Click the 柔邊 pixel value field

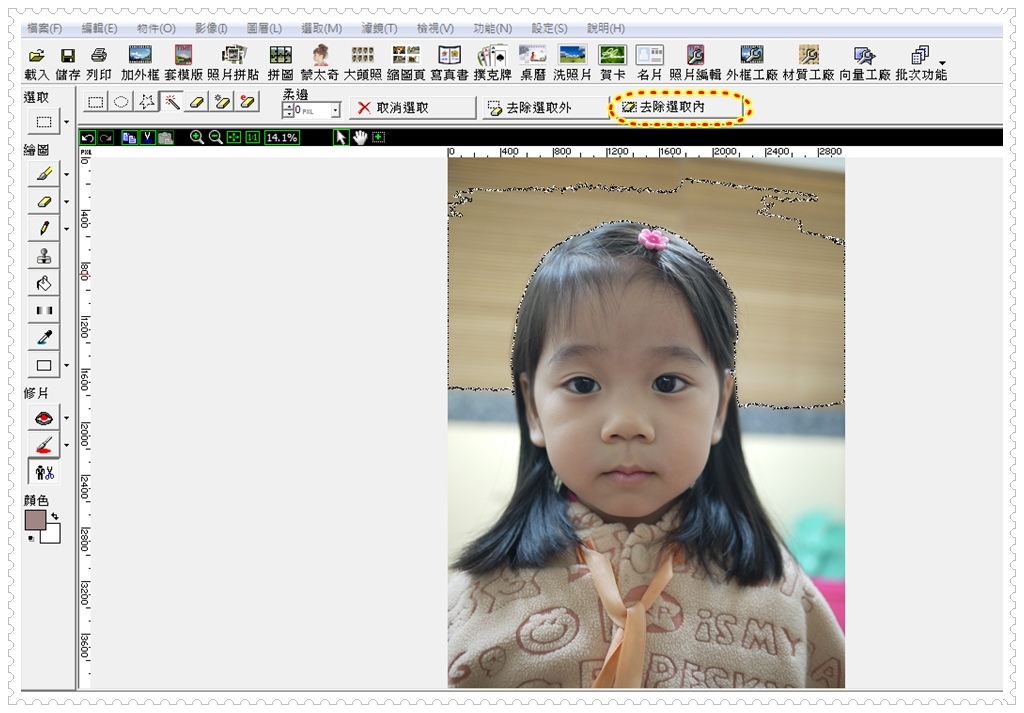(x=312, y=110)
